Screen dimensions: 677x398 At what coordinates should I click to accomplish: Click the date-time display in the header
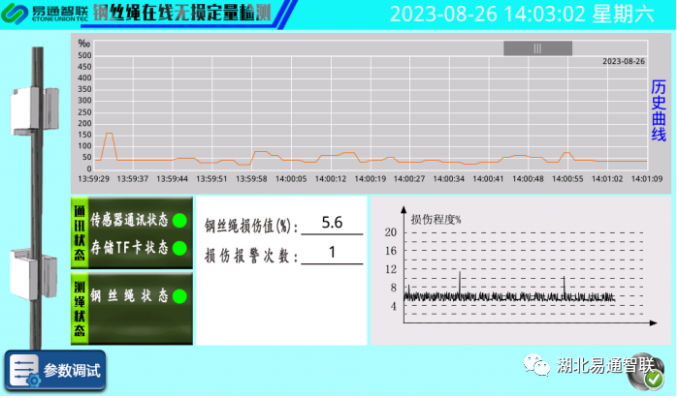(522, 14)
